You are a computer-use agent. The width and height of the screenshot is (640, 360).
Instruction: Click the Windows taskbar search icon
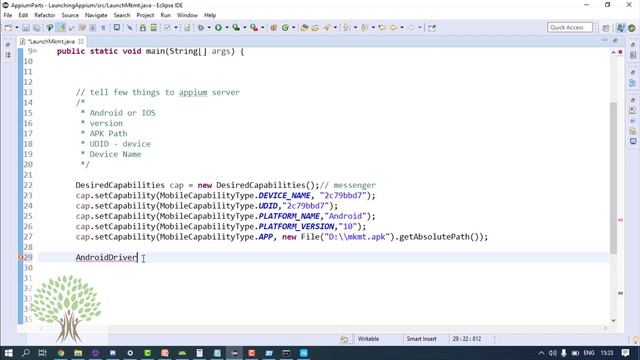pos(26,353)
